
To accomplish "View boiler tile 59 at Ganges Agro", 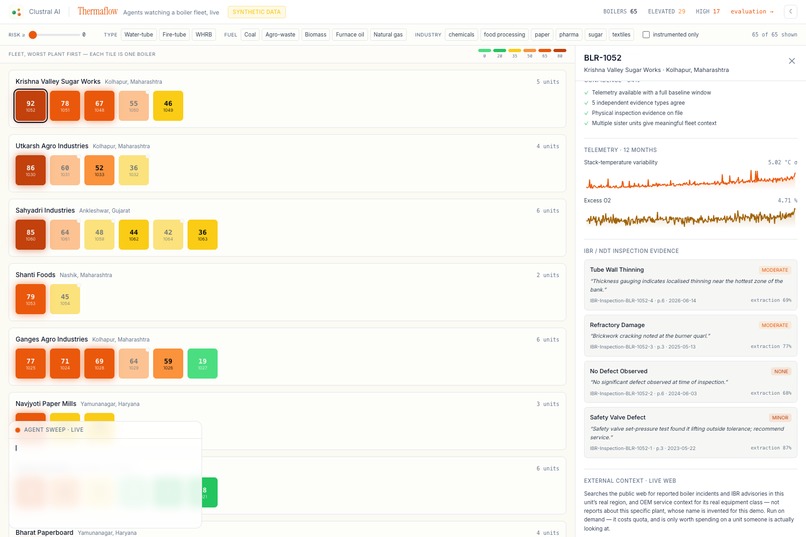I will pyautogui.click(x=168, y=363).
